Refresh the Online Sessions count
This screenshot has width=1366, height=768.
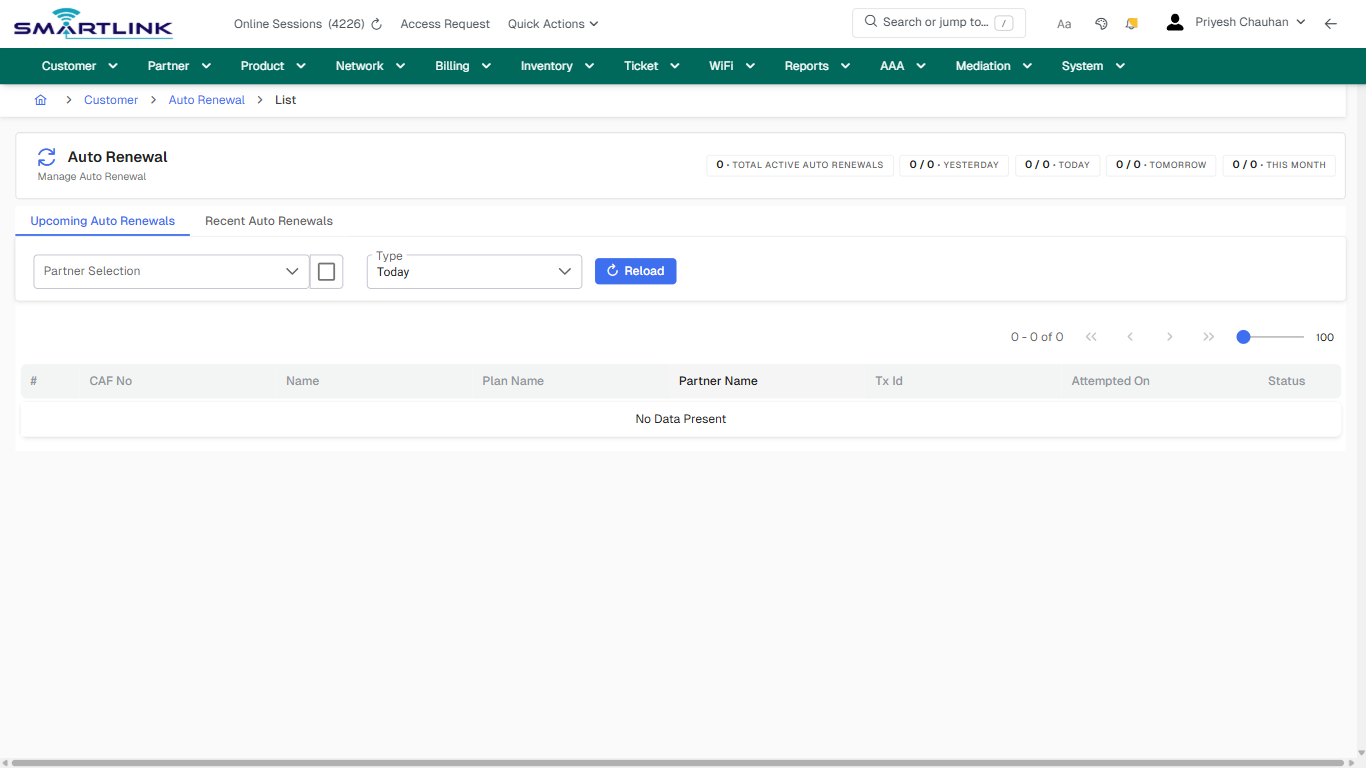(375, 23)
